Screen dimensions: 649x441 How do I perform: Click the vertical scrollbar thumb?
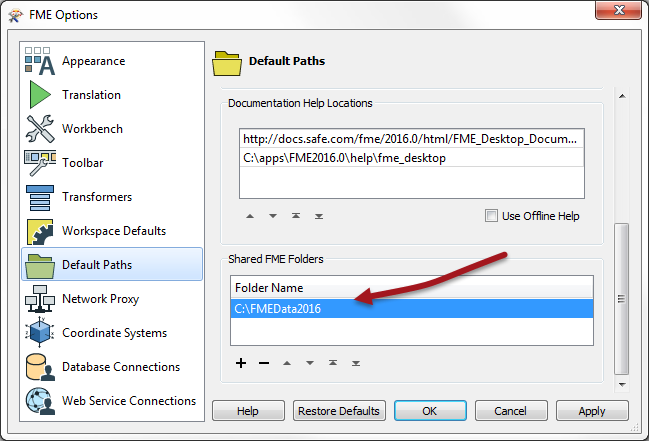point(622,299)
